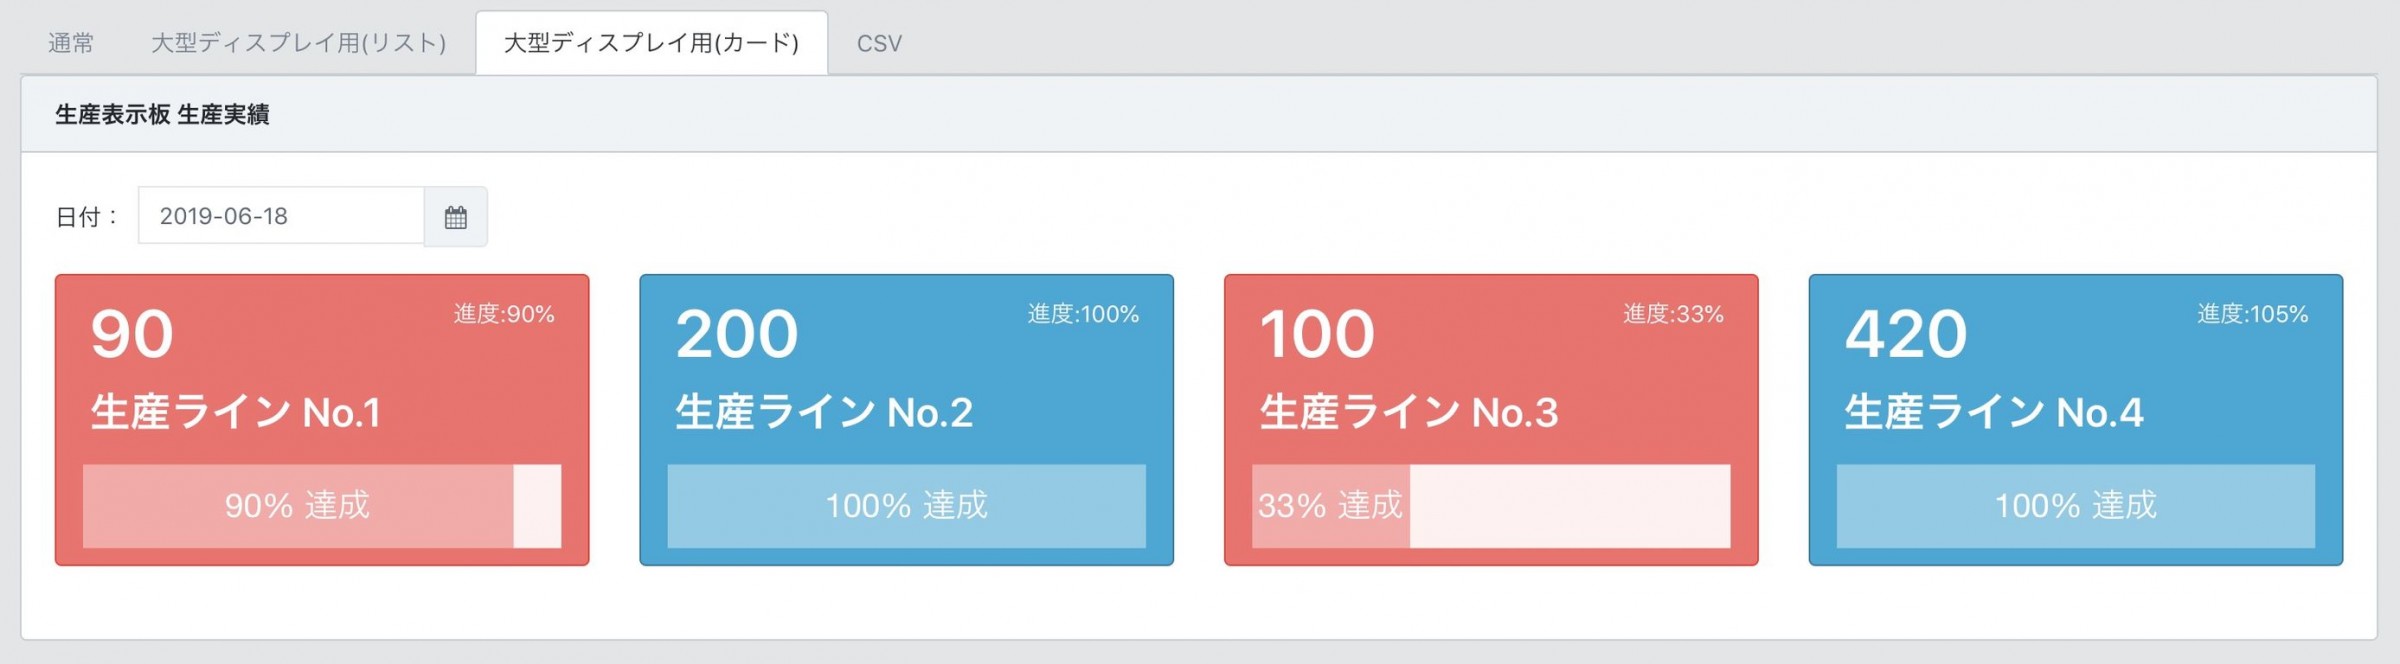Click the 進度:33% label
This screenshot has width=2400, height=664.
click(1673, 314)
